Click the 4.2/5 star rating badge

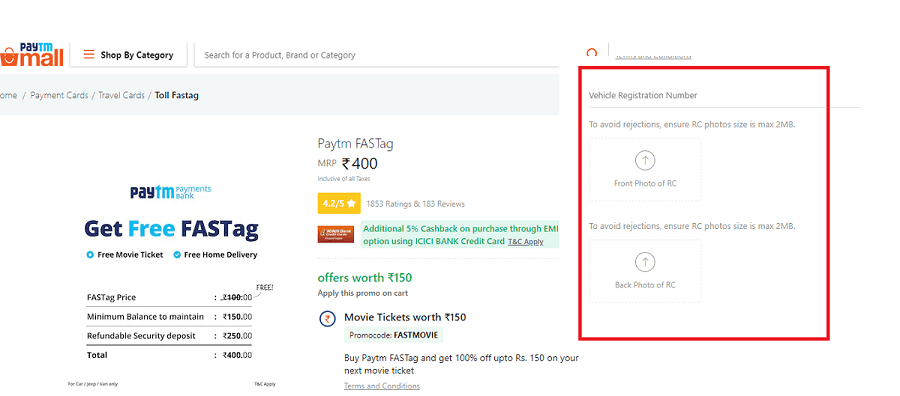(x=339, y=204)
